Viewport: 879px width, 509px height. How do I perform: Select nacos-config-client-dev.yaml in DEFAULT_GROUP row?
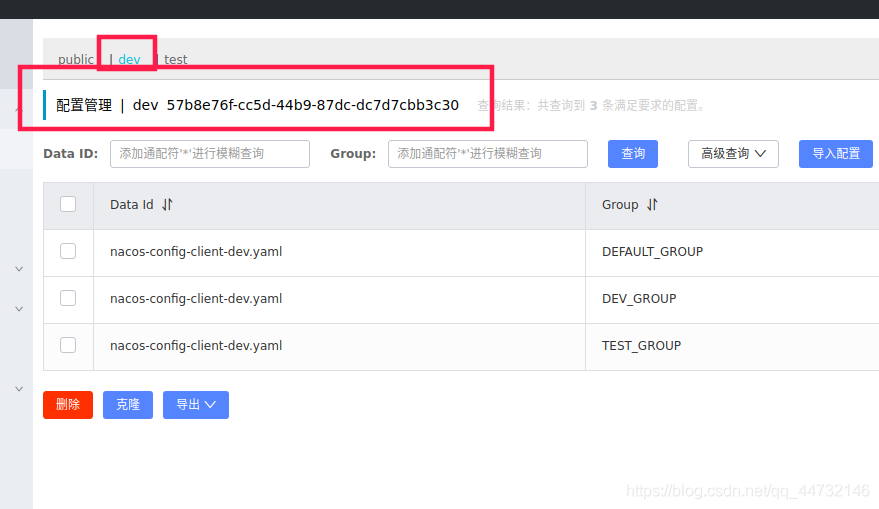point(196,252)
